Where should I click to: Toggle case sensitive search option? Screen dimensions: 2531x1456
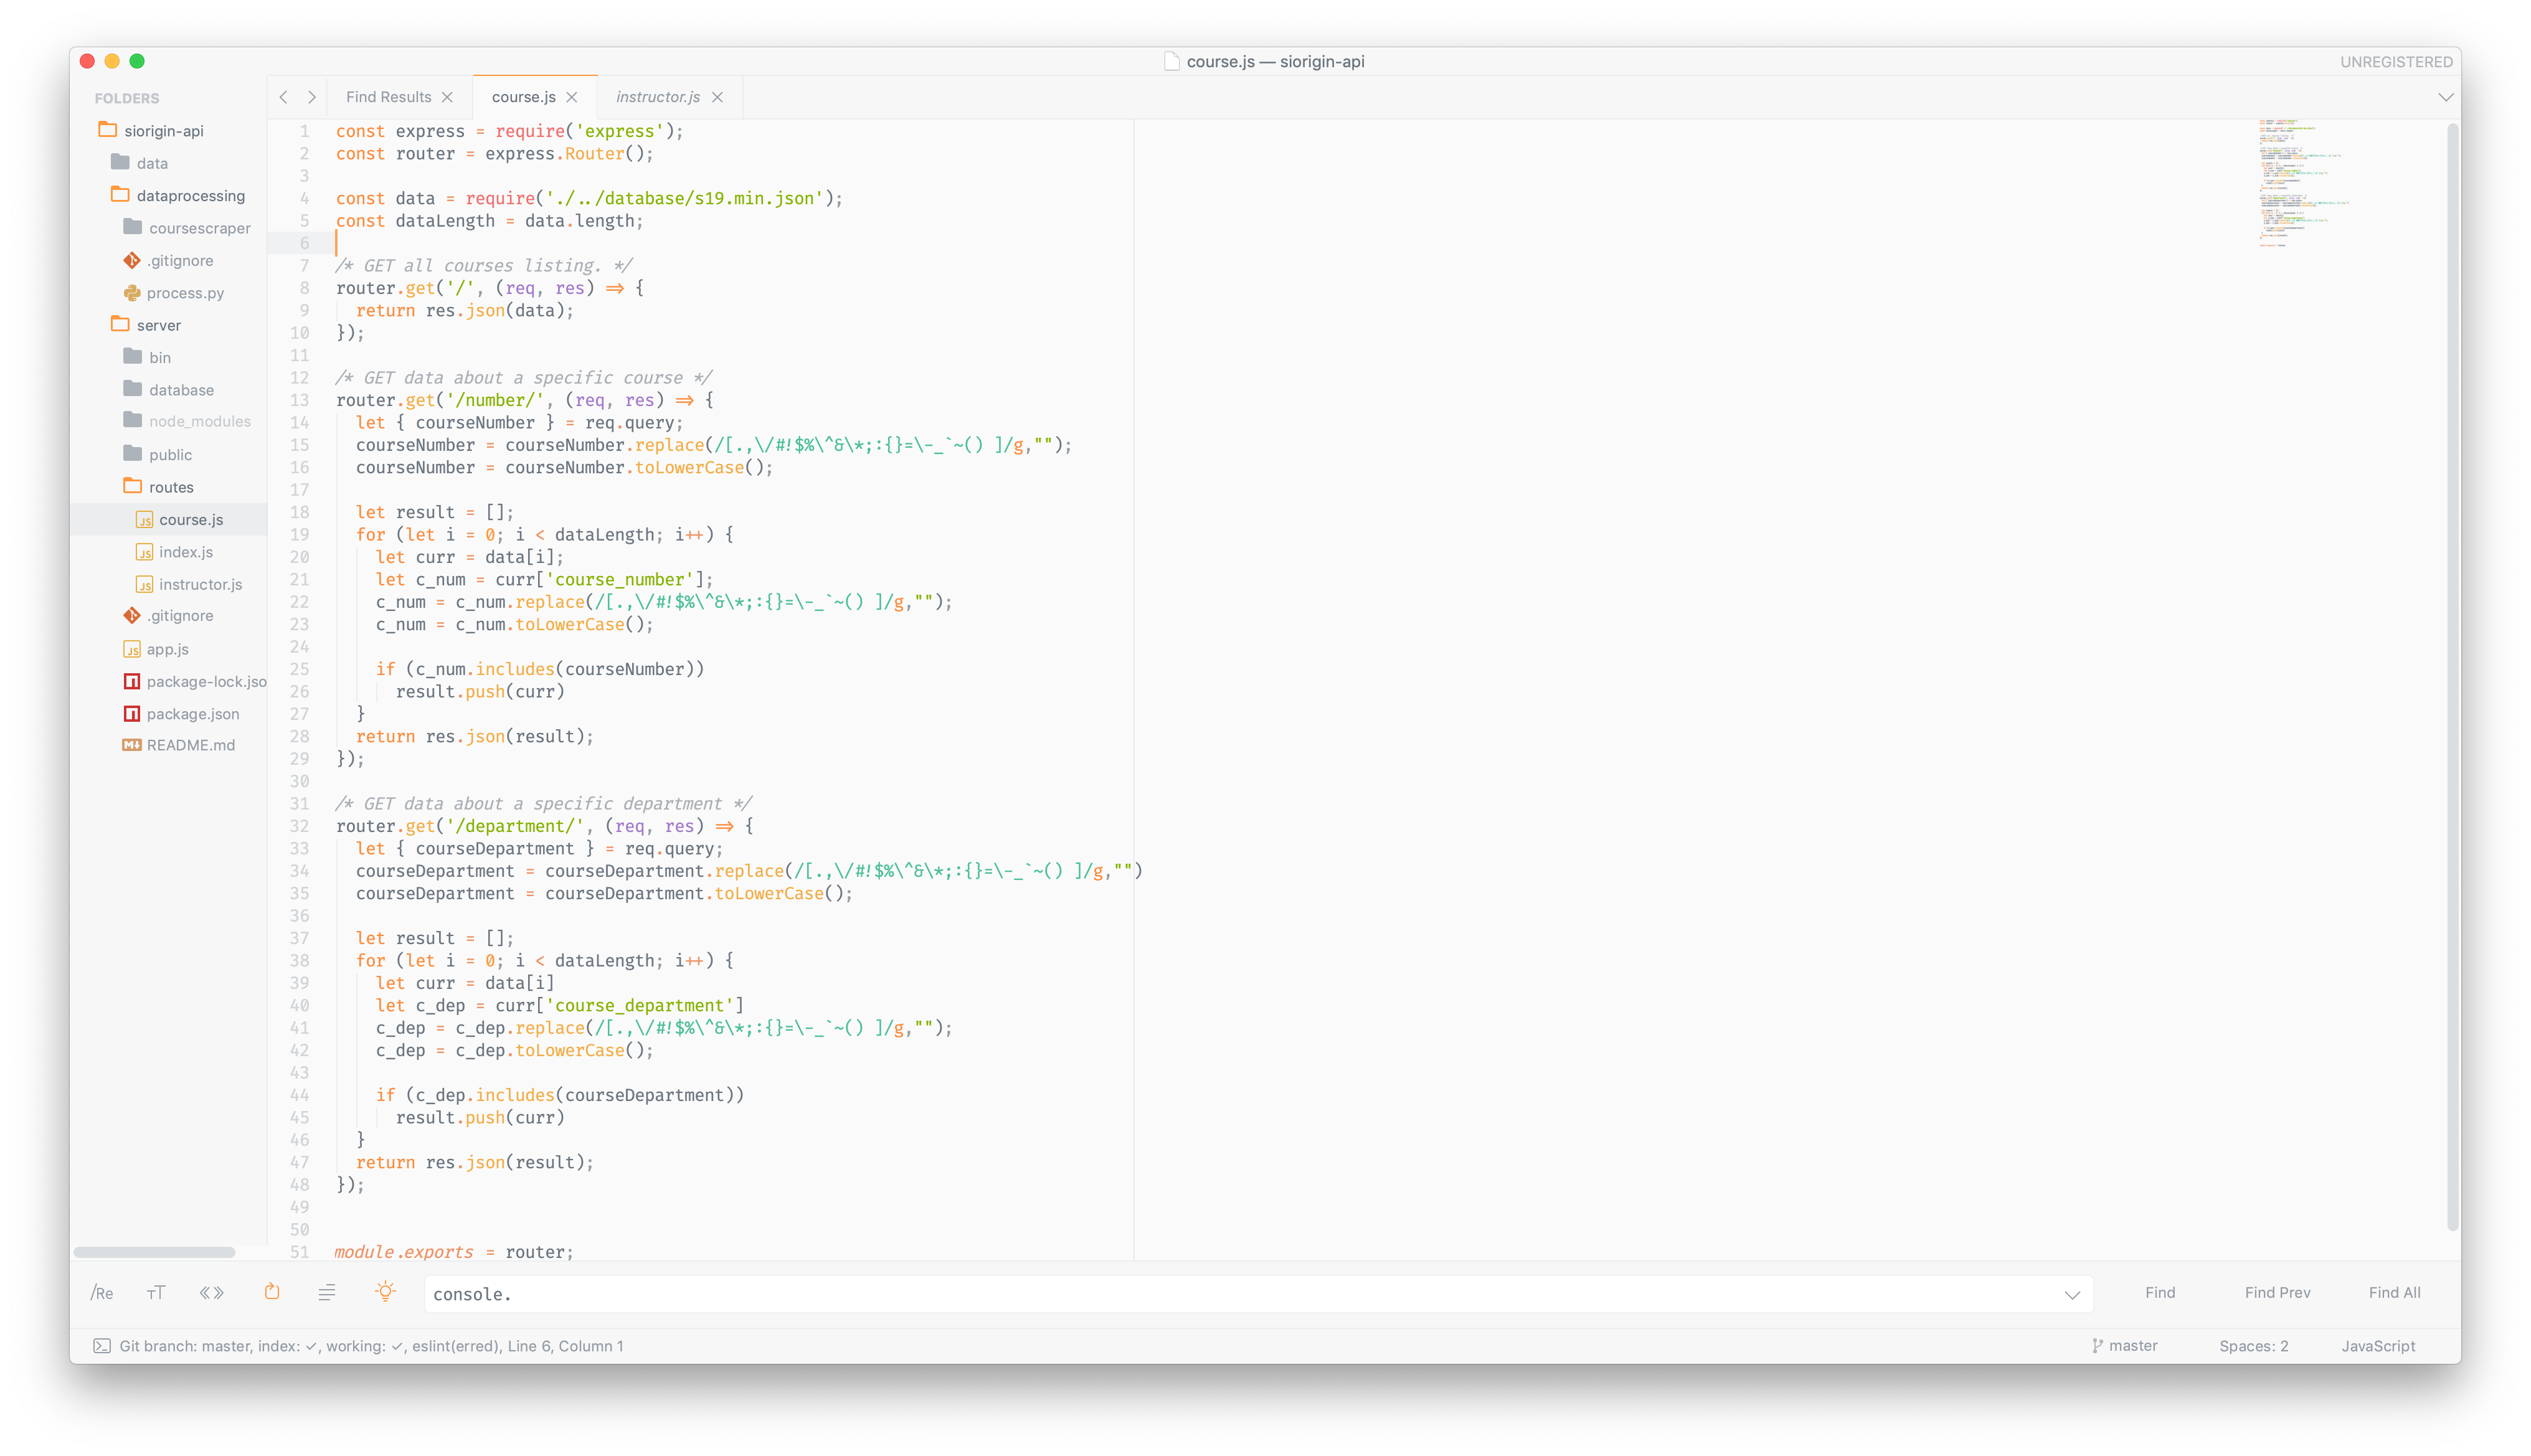[x=156, y=1293]
